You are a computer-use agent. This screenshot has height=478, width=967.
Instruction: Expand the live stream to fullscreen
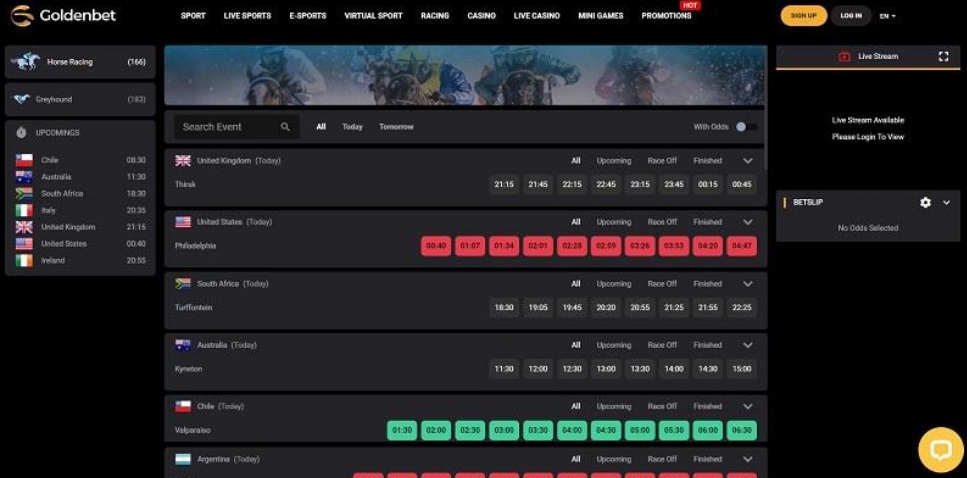tap(943, 57)
